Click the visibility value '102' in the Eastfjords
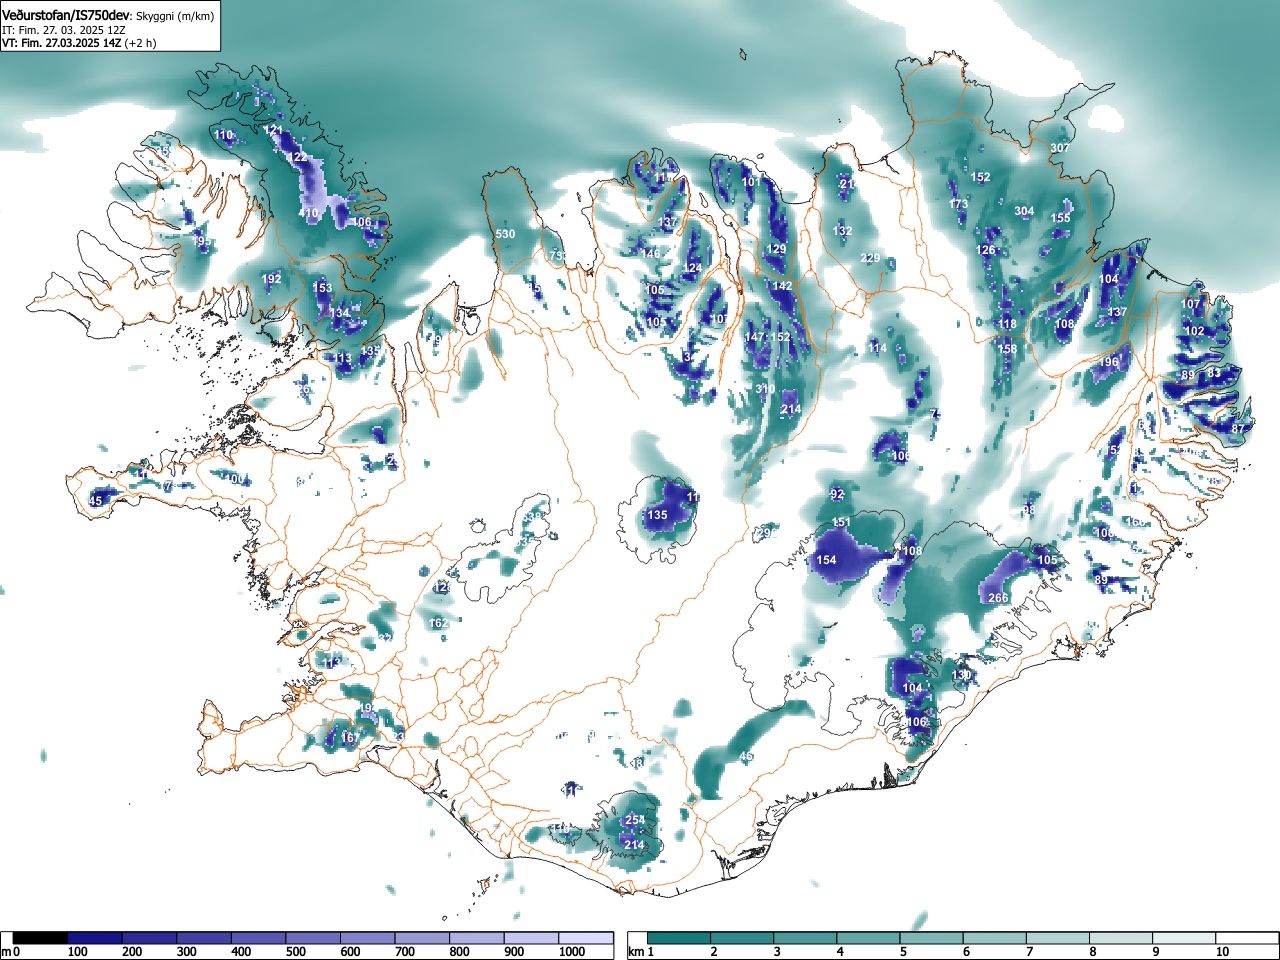This screenshot has width=1280, height=960. click(1194, 331)
